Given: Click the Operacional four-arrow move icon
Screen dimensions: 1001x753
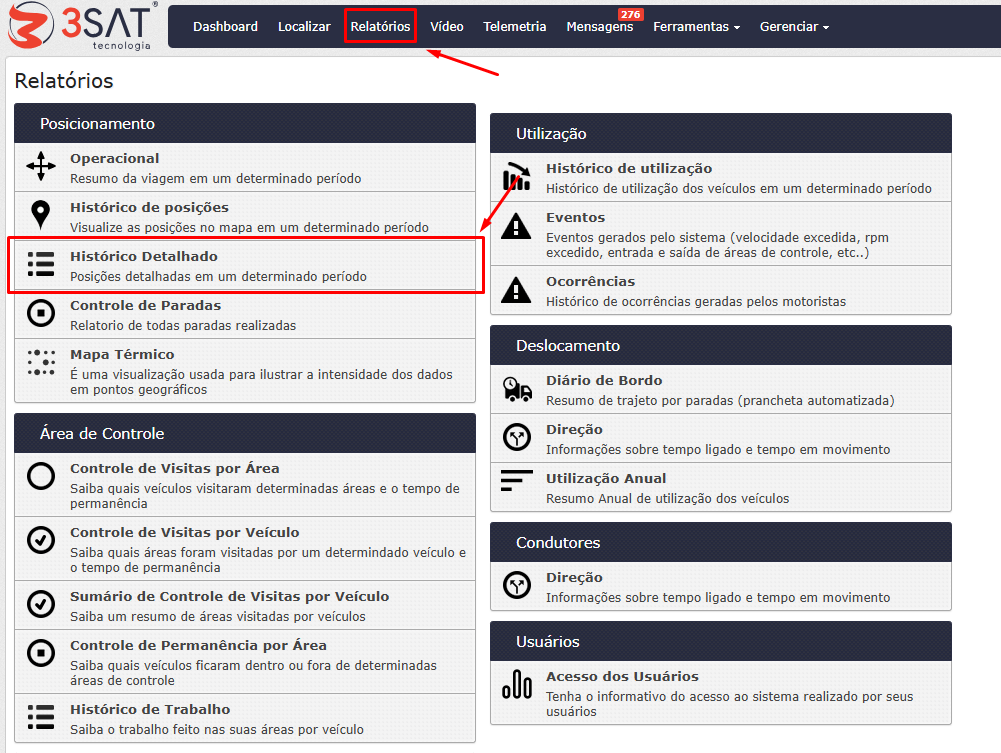Looking at the screenshot, I should (41, 167).
